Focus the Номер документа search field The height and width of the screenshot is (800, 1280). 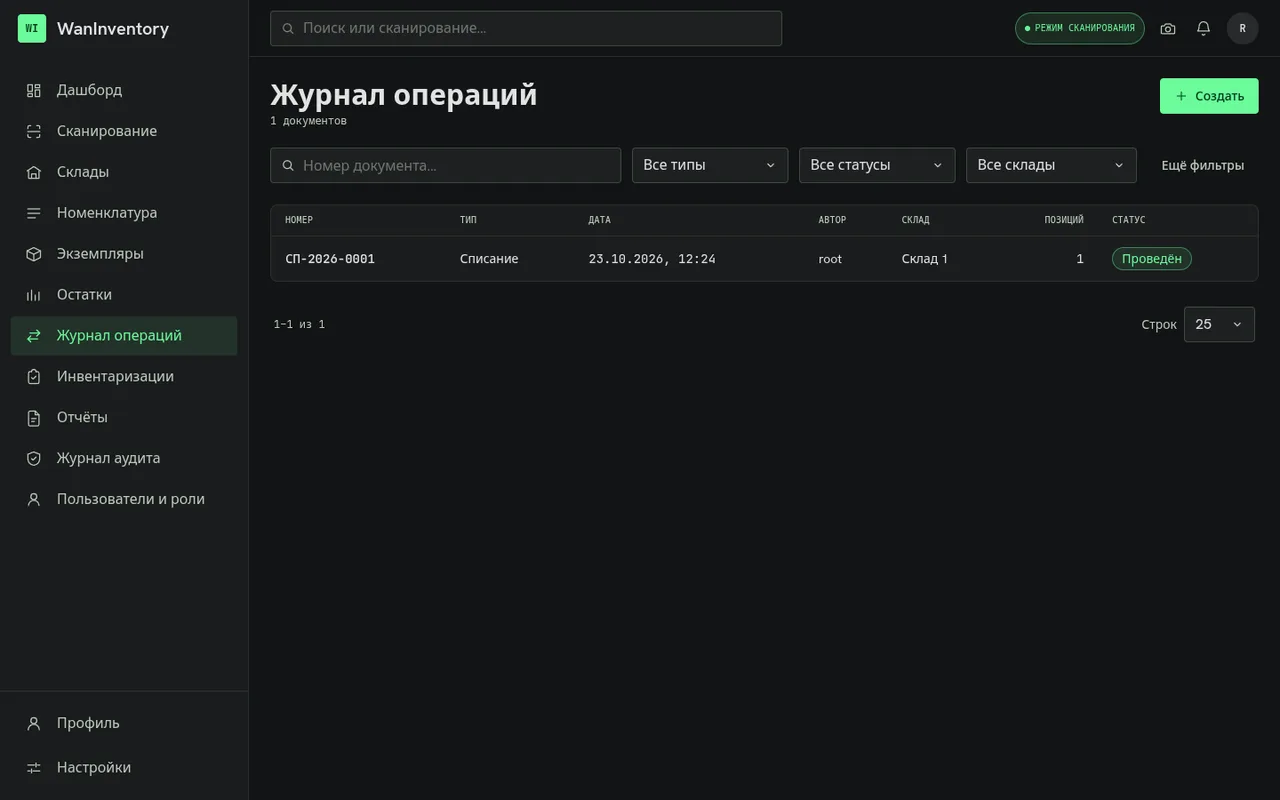point(446,165)
